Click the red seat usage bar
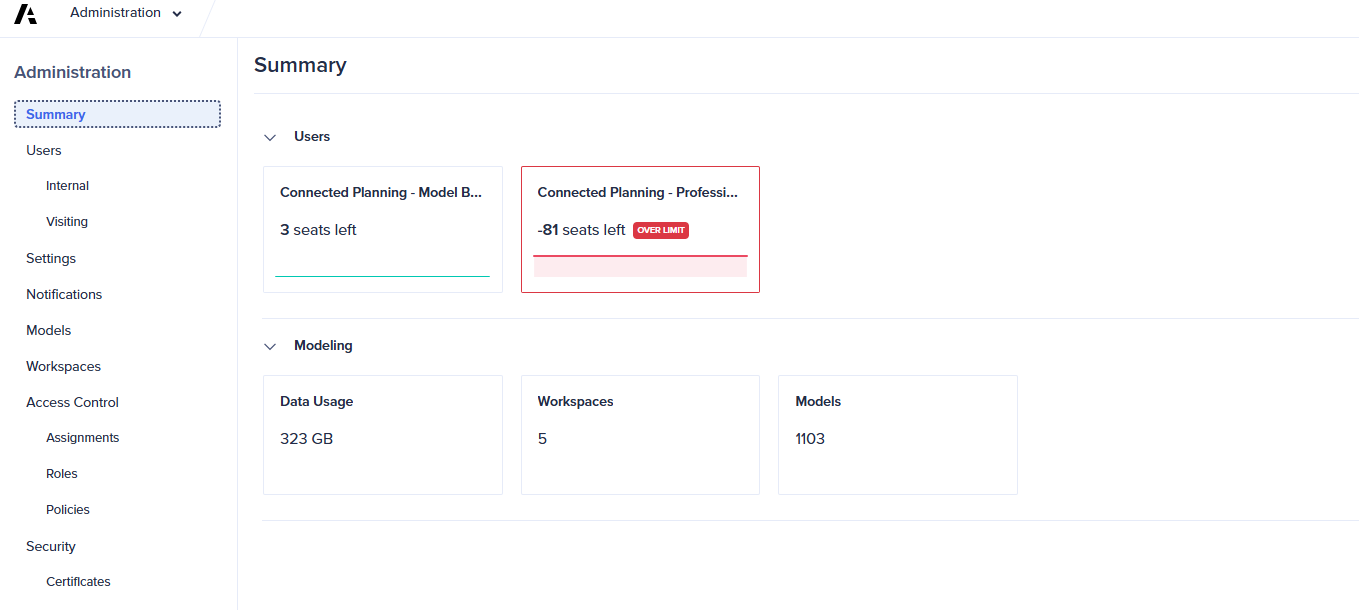1359x610 pixels. click(x=640, y=266)
